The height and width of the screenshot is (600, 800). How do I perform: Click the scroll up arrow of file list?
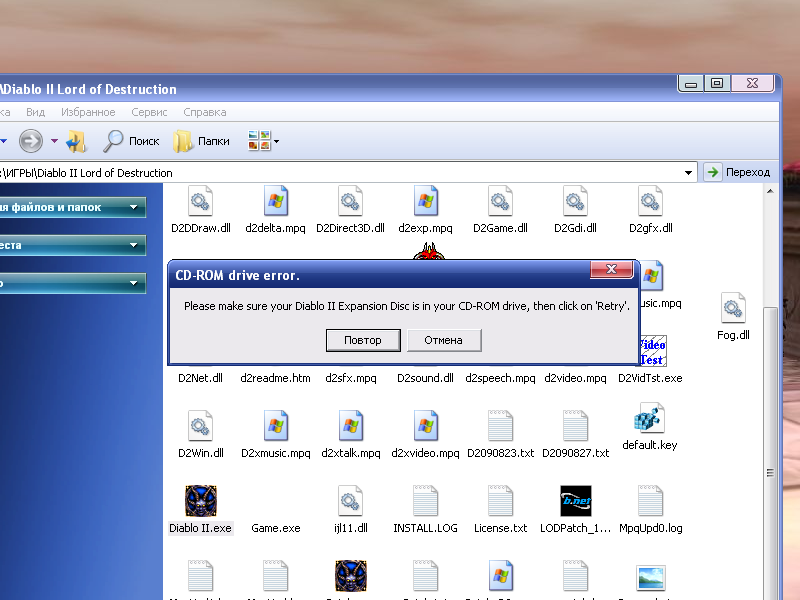(x=770, y=191)
